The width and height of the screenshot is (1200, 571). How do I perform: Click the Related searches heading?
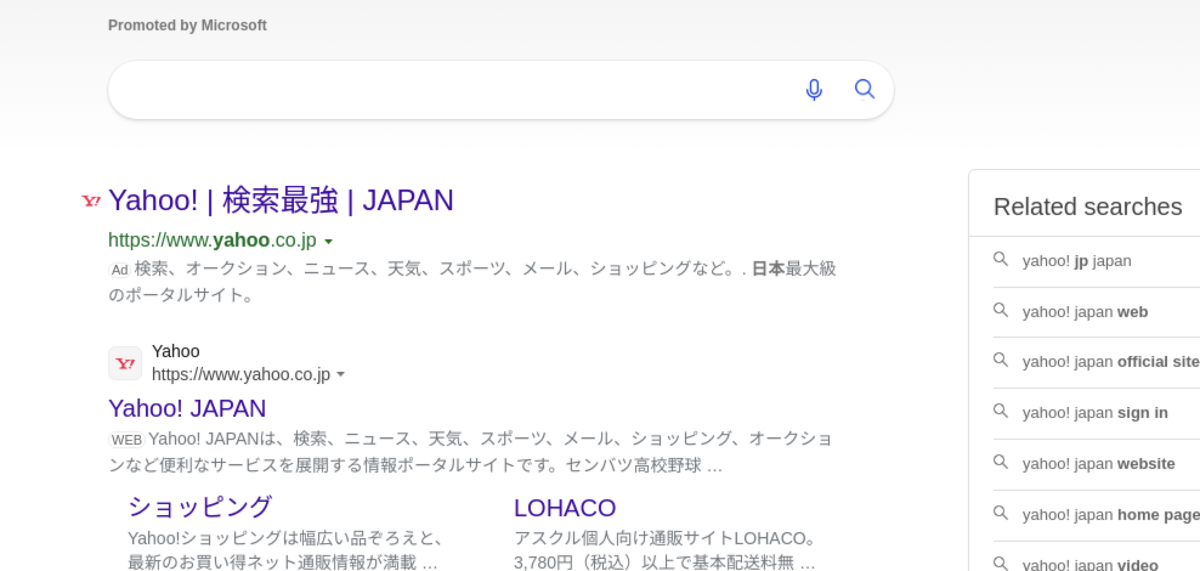pos(1088,207)
